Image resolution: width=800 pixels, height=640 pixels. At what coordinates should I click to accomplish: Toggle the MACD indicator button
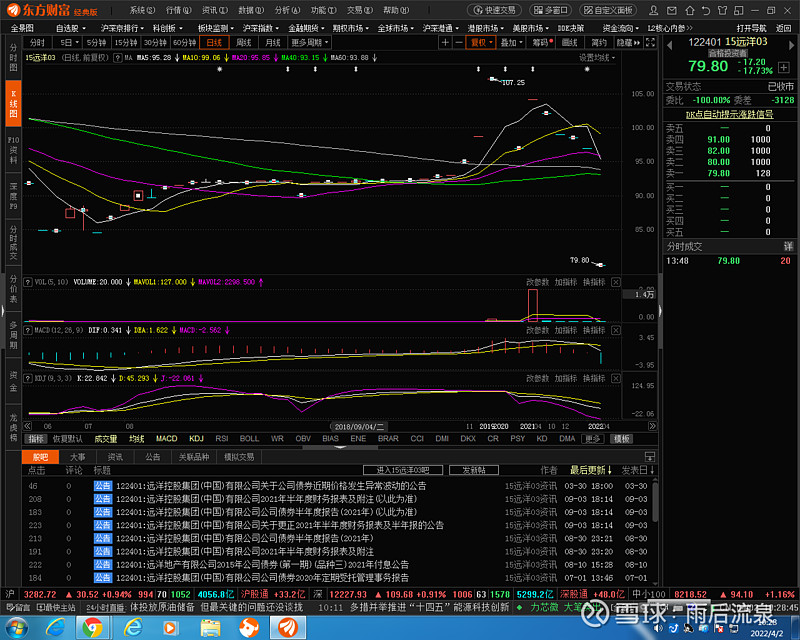pyautogui.click(x=166, y=439)
